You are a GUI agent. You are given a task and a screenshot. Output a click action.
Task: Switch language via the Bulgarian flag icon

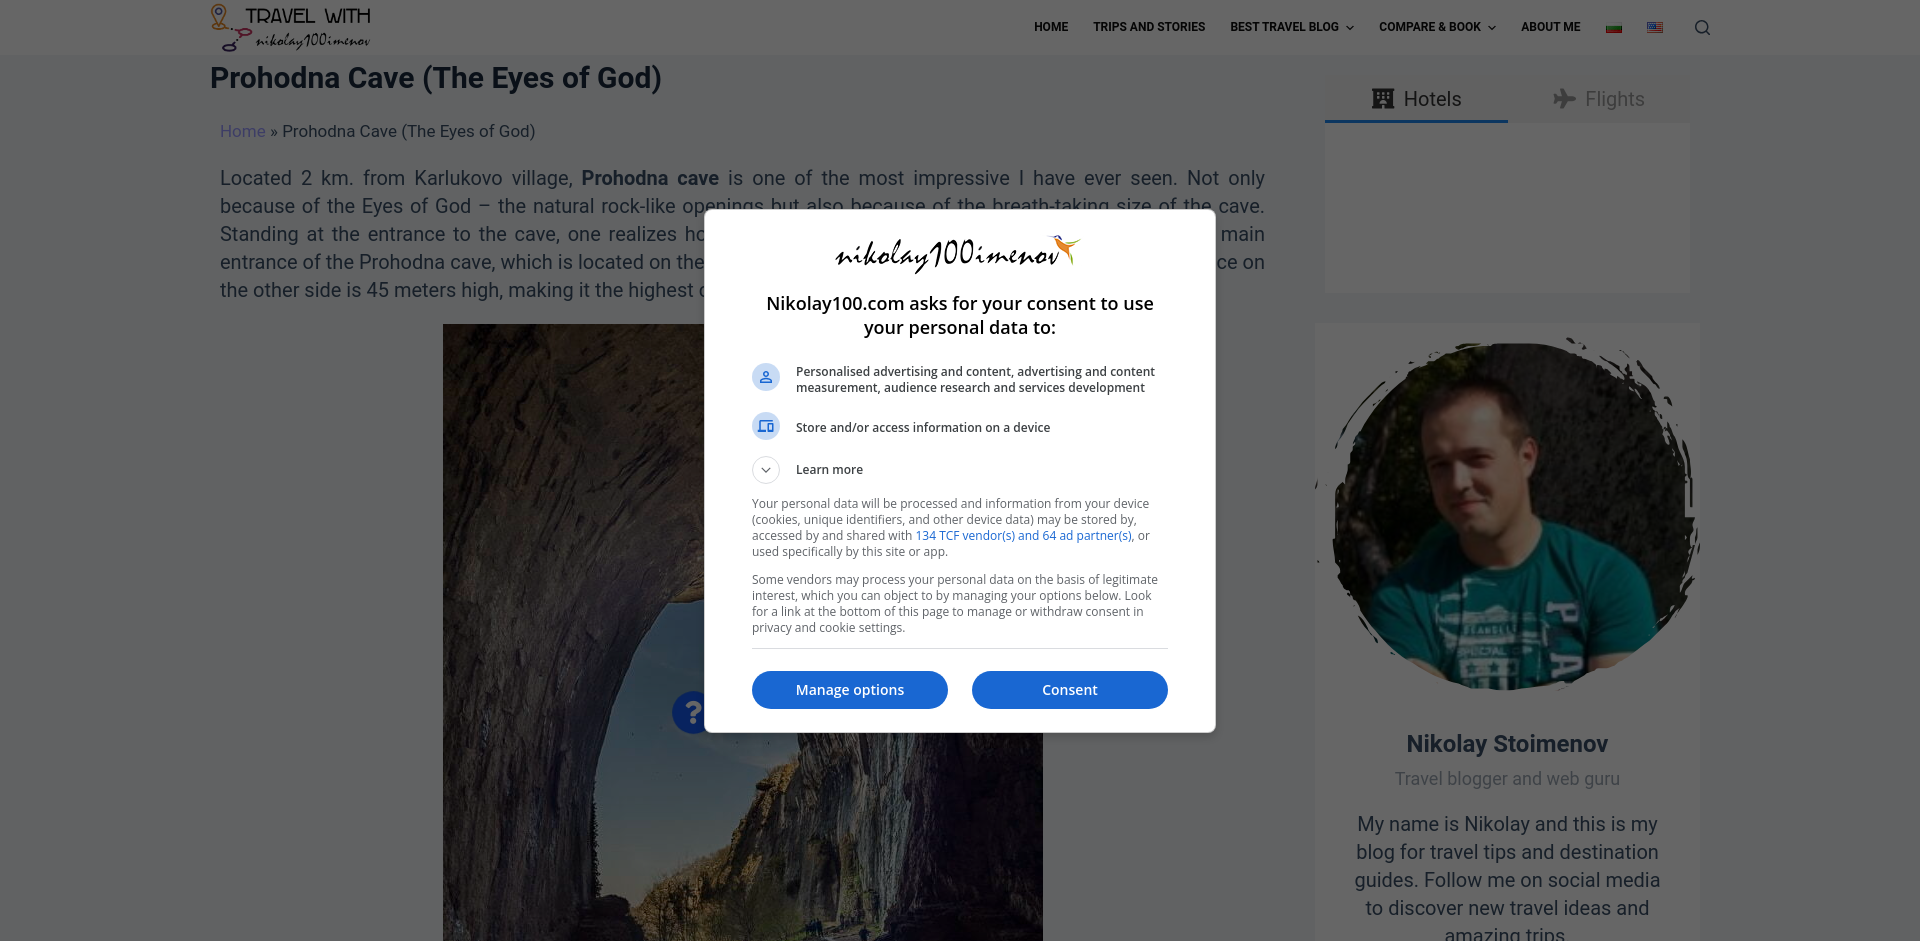(x=1614, y=28)
